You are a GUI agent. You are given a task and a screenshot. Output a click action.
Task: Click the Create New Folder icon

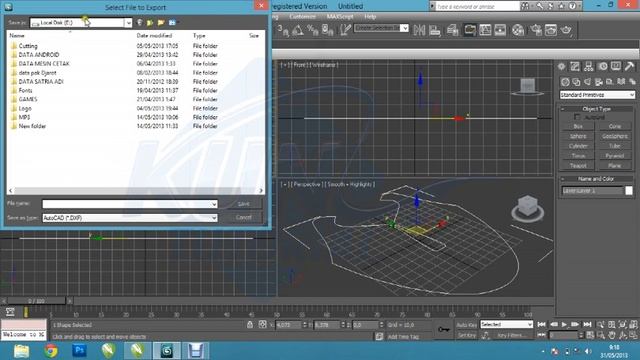[161, 23]
